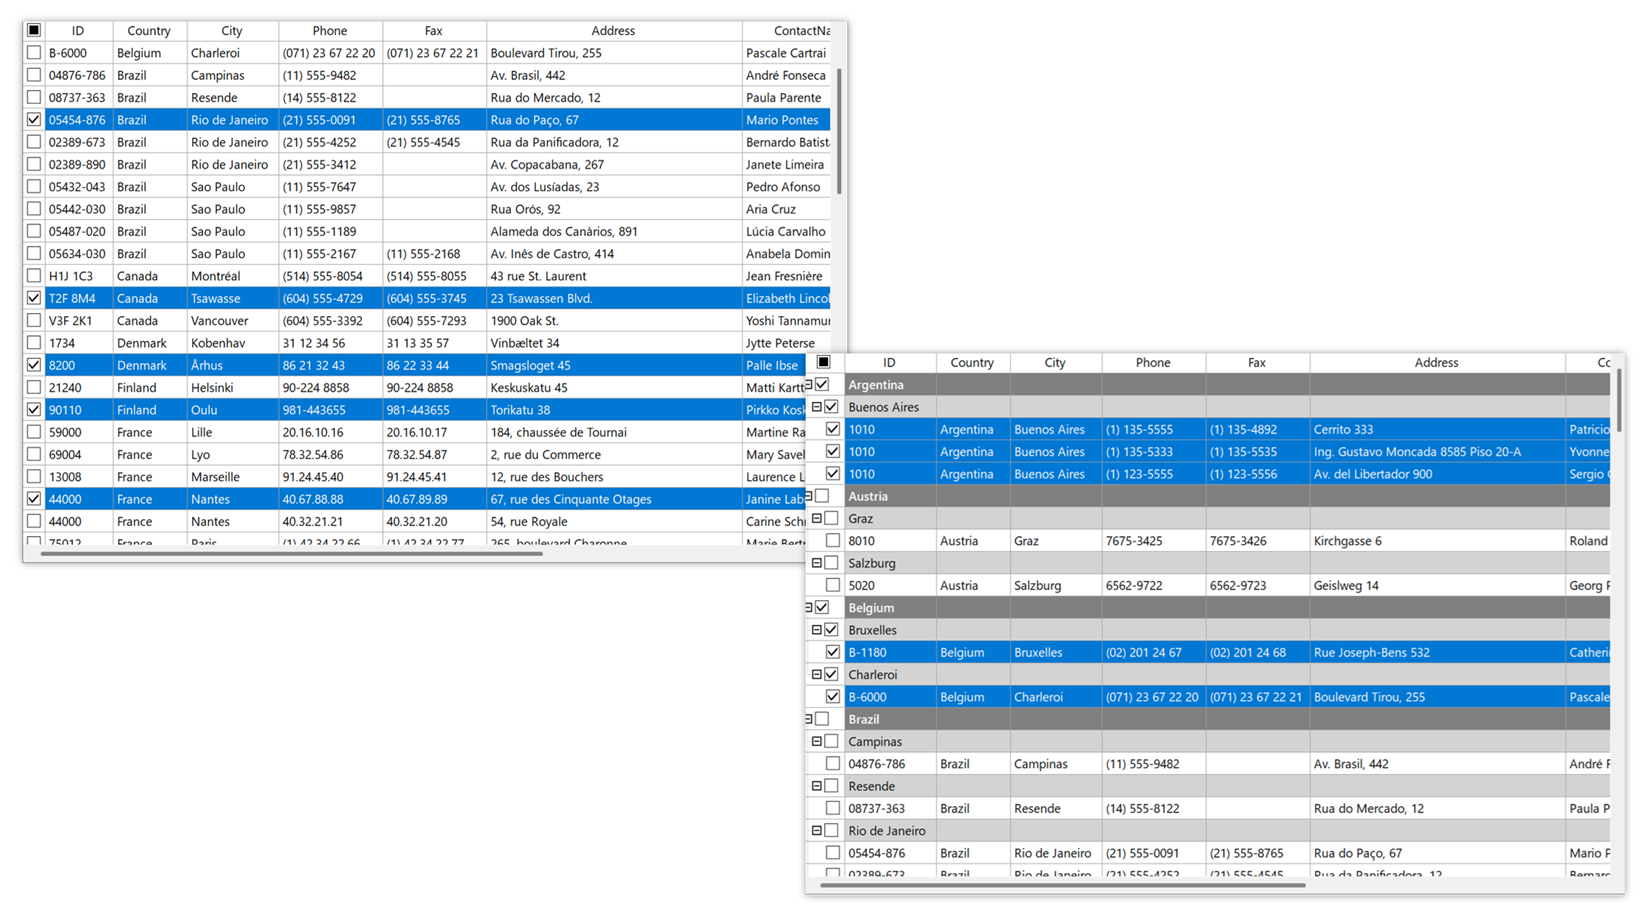The height and width of the screenshot is (915, 1650).
Task: Collapse the Buenos Aires subgroup
Action: [819, 406]
